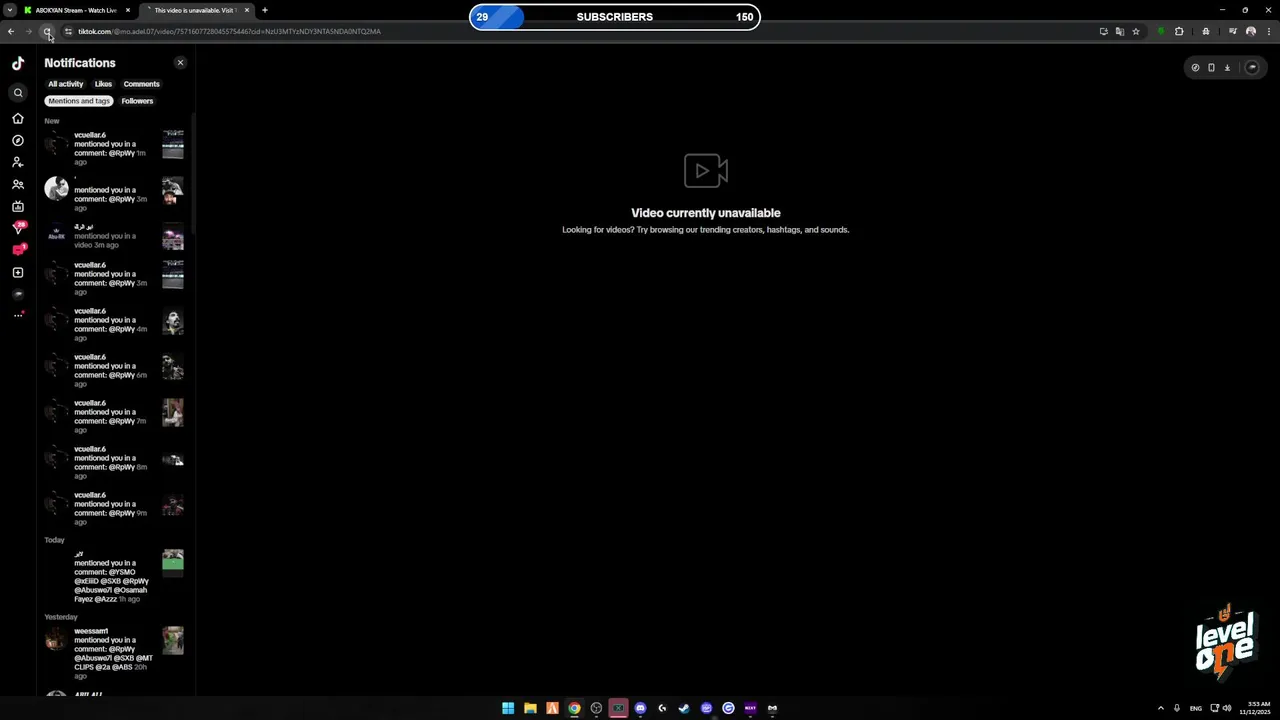Open vcuellar.6 mention from 4m ago
The height and width of the screenshot is (720, 1280).
(x=114, y=324)
